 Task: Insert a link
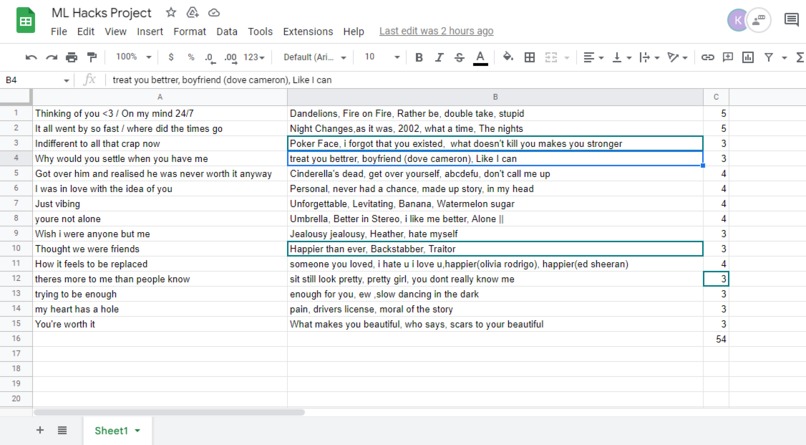[707, 58]
